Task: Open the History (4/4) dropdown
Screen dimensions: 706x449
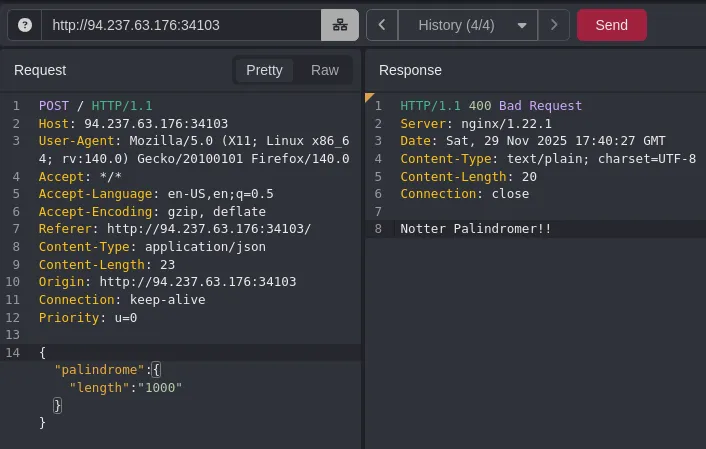Action: pos(470,25)
